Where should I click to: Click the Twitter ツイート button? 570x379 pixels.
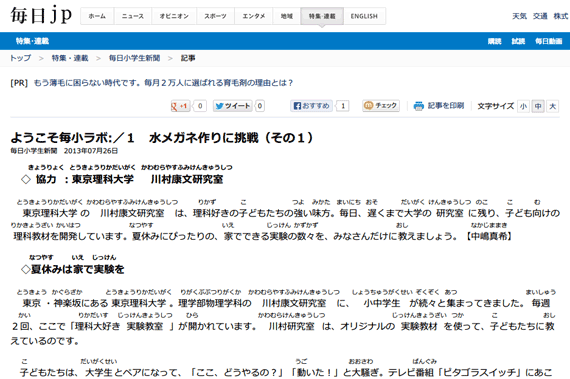[x=233, y=106]
